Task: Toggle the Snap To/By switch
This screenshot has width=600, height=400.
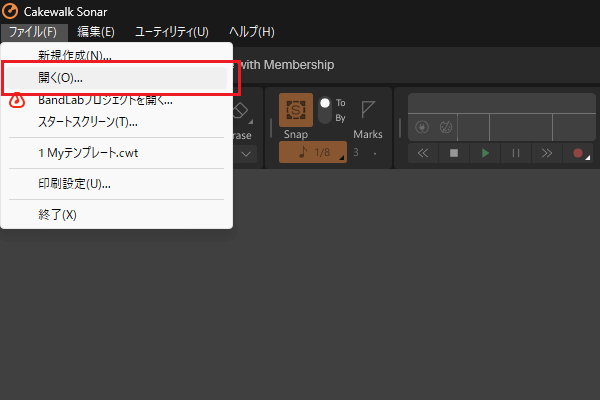Action: [324, 109]
